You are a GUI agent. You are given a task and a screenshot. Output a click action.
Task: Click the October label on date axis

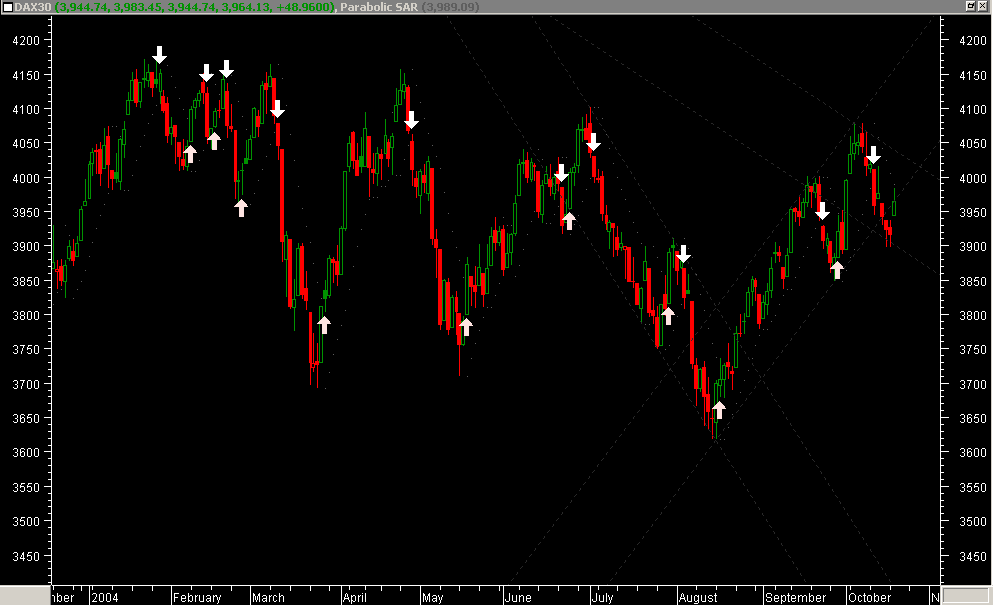point(870,597)
